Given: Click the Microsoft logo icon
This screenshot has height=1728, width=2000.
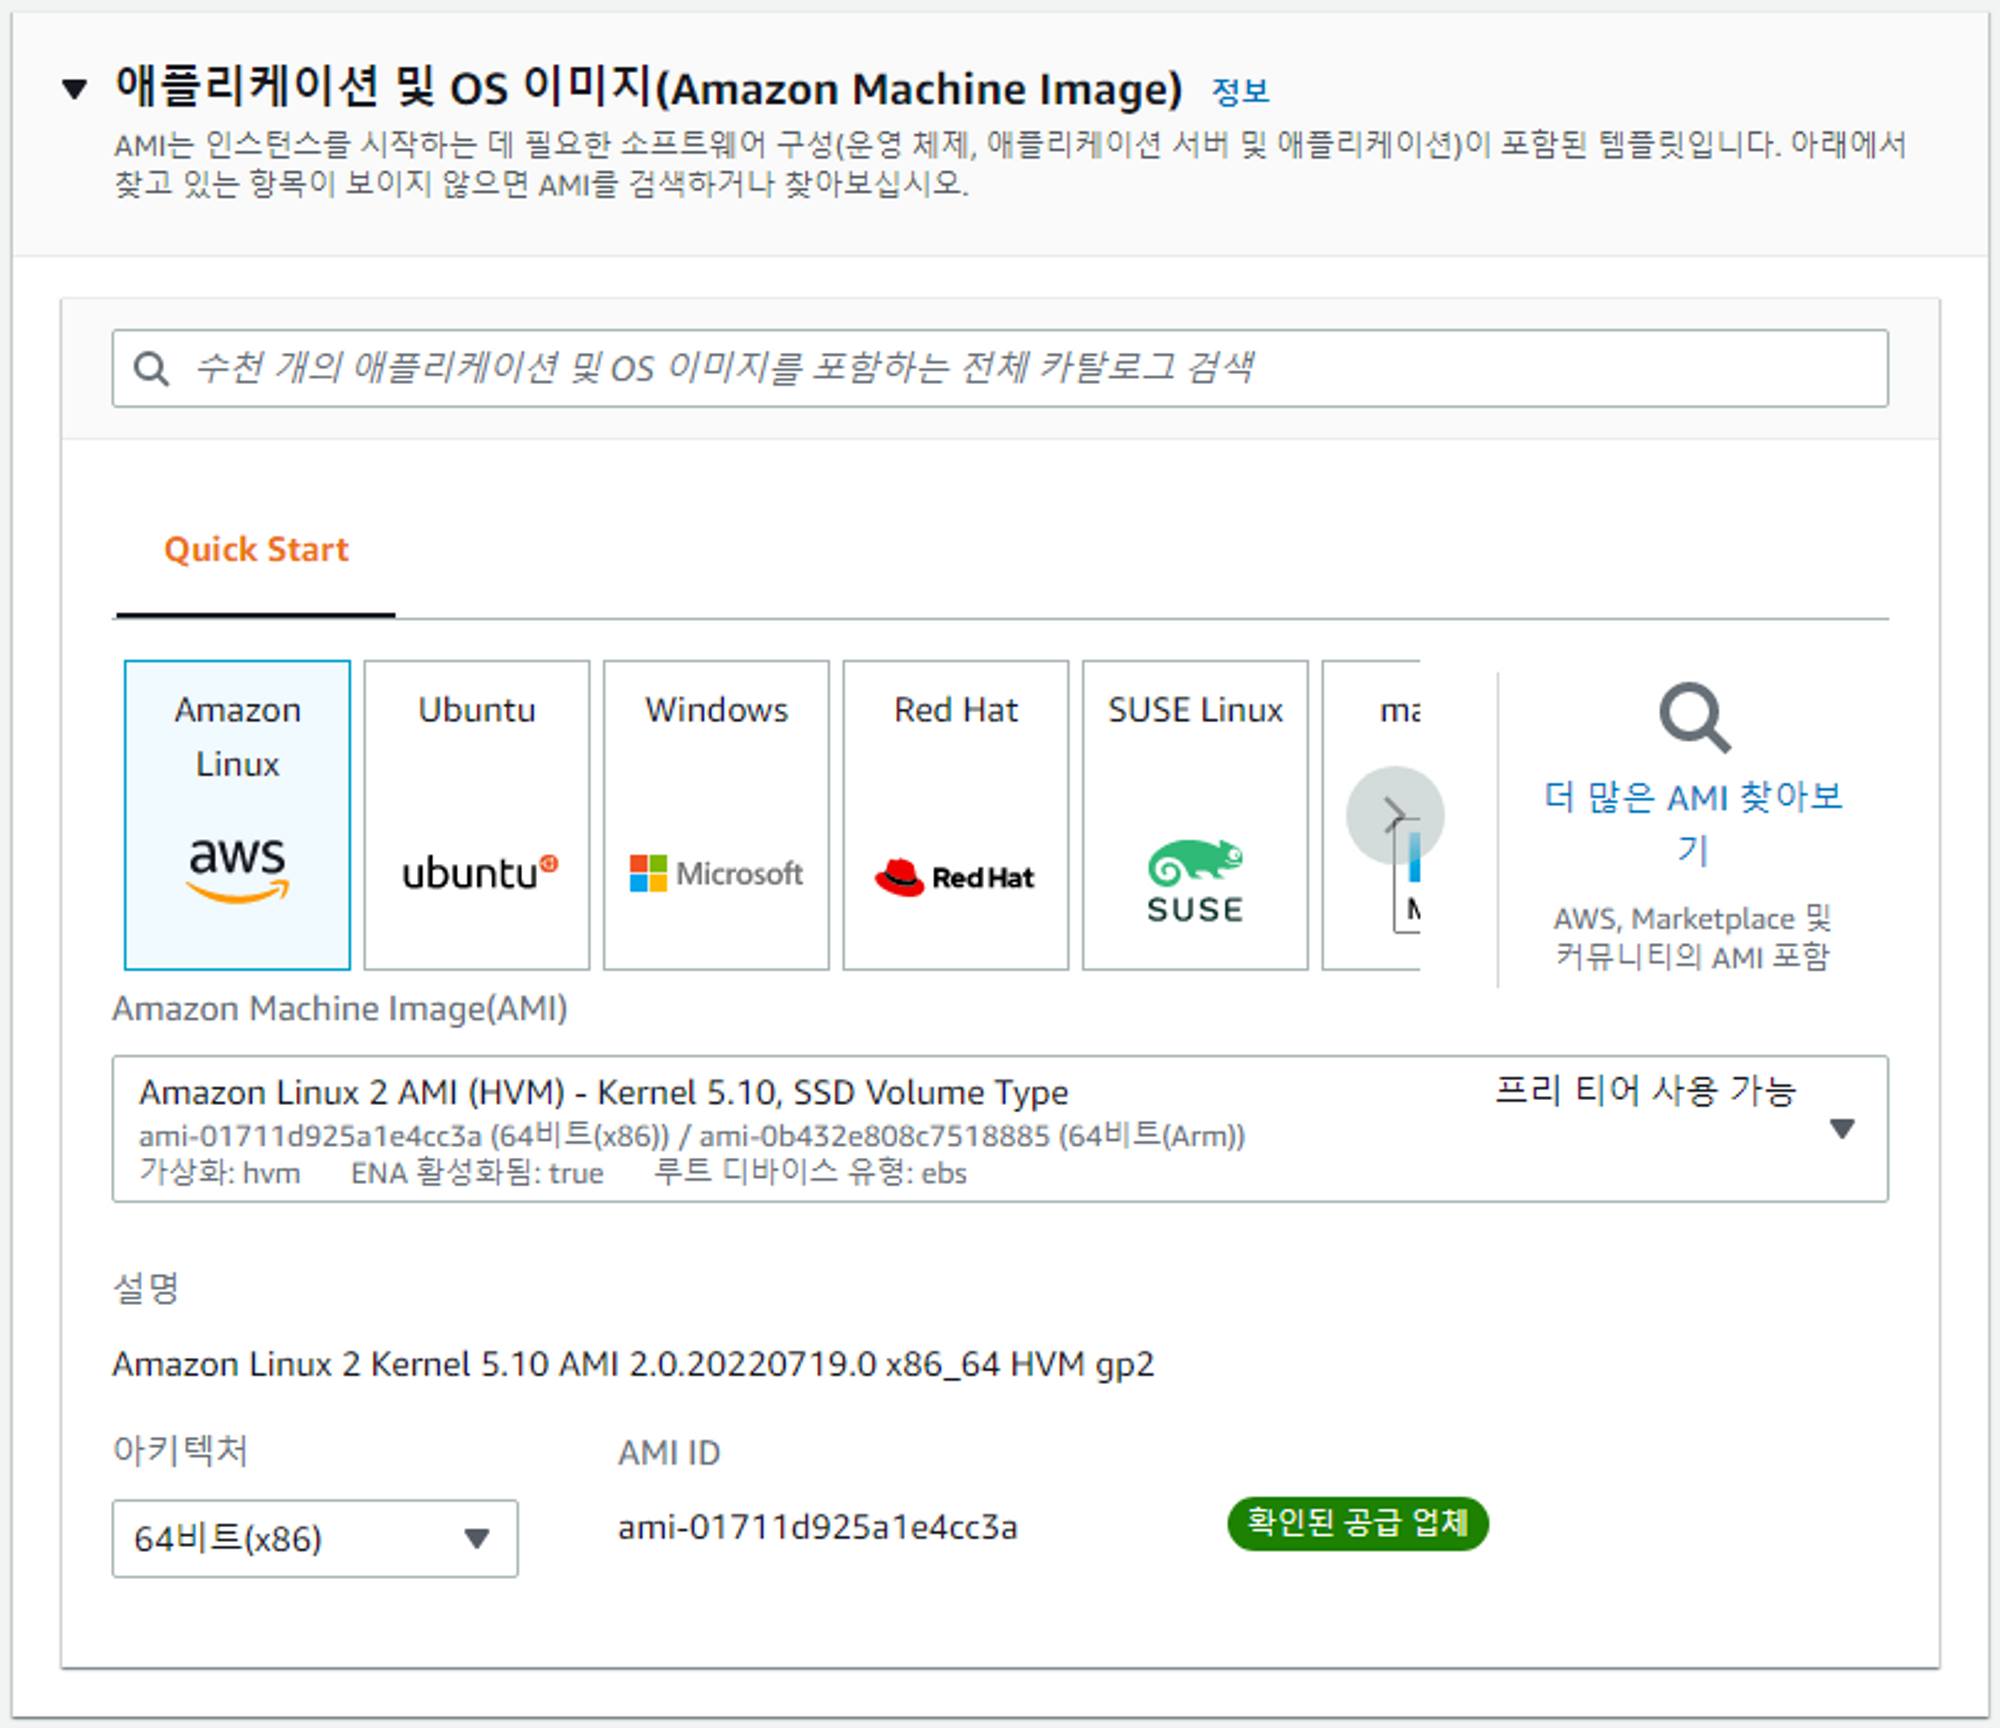Looking at the screenshot, I should pyautogui.click(x=716, y=873).
